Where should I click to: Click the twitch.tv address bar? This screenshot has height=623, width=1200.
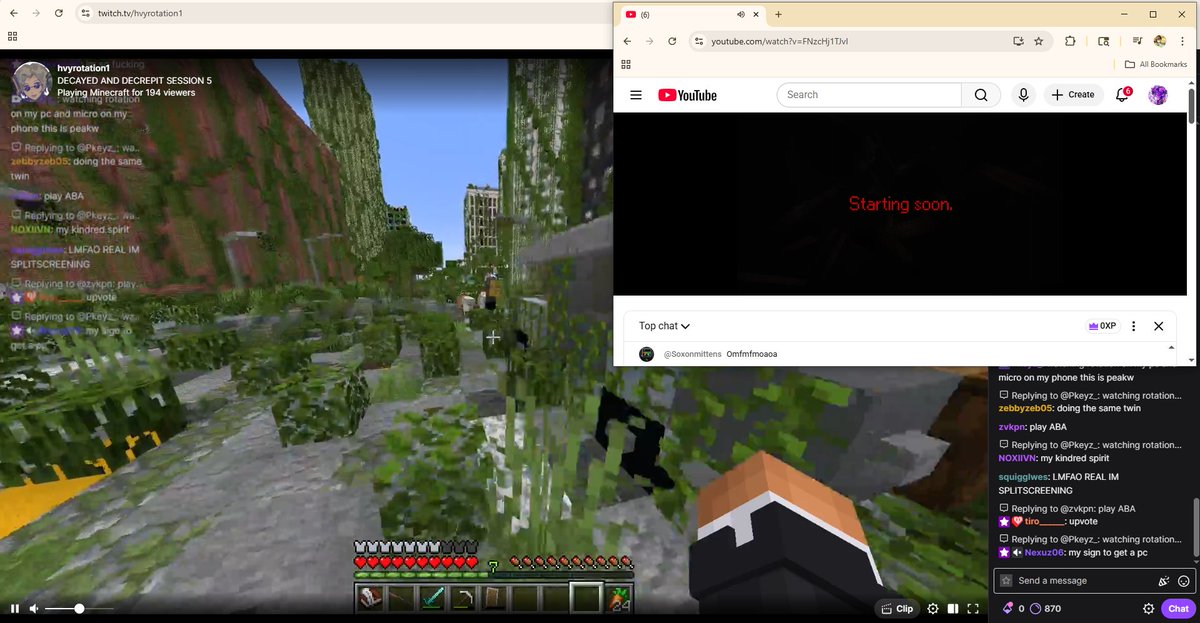tap(340, 13)
